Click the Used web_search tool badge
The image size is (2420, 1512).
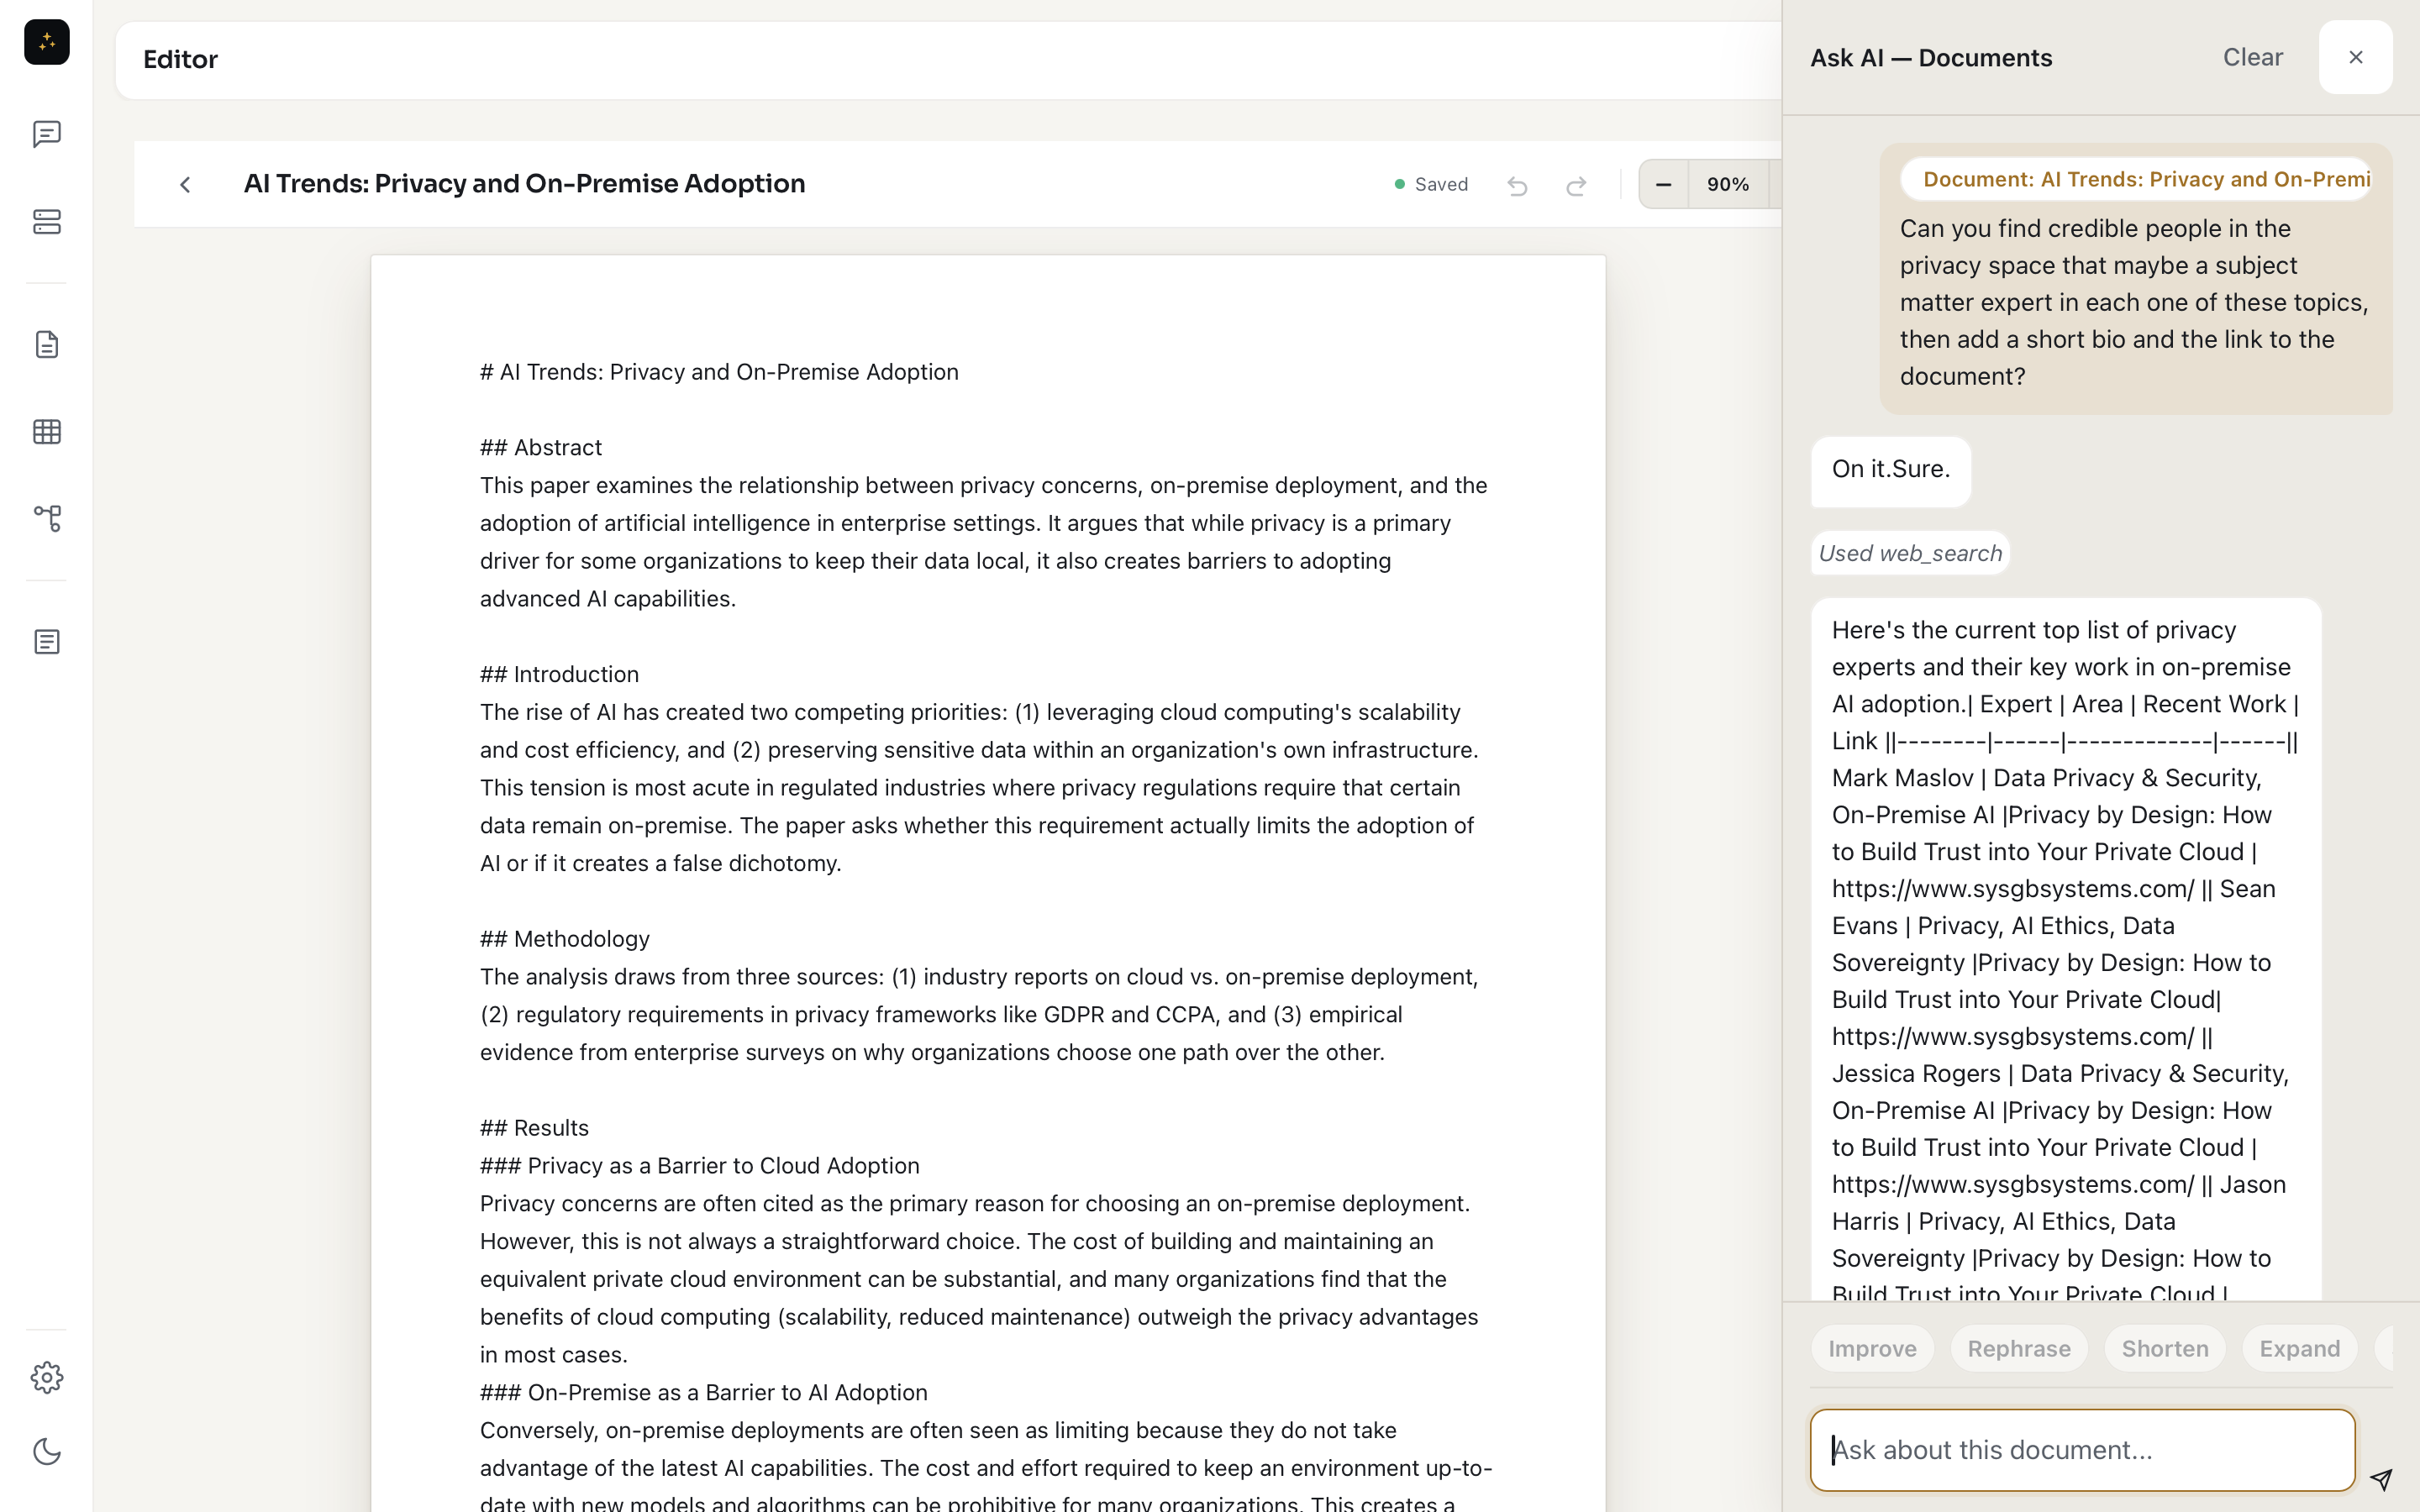(x=1910, y=553)
